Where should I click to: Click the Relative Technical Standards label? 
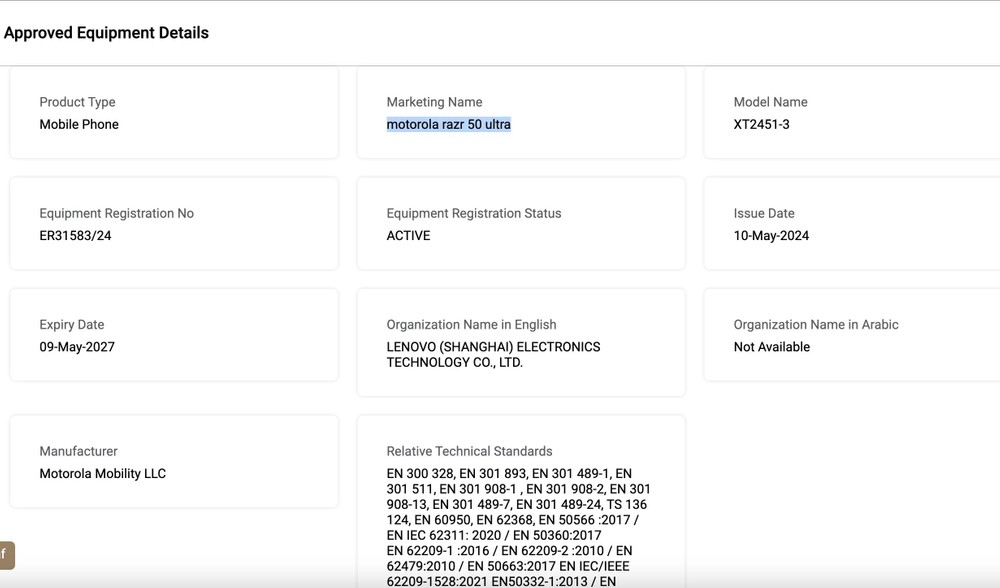[469, 451]
